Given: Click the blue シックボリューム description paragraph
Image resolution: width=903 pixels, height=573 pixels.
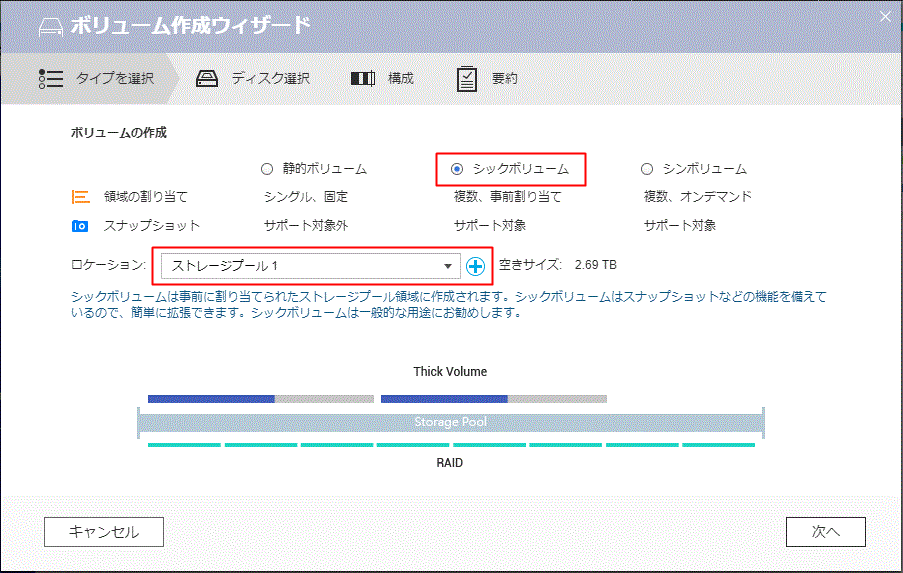Looking at the screenshot, I should tap(449, 305).
